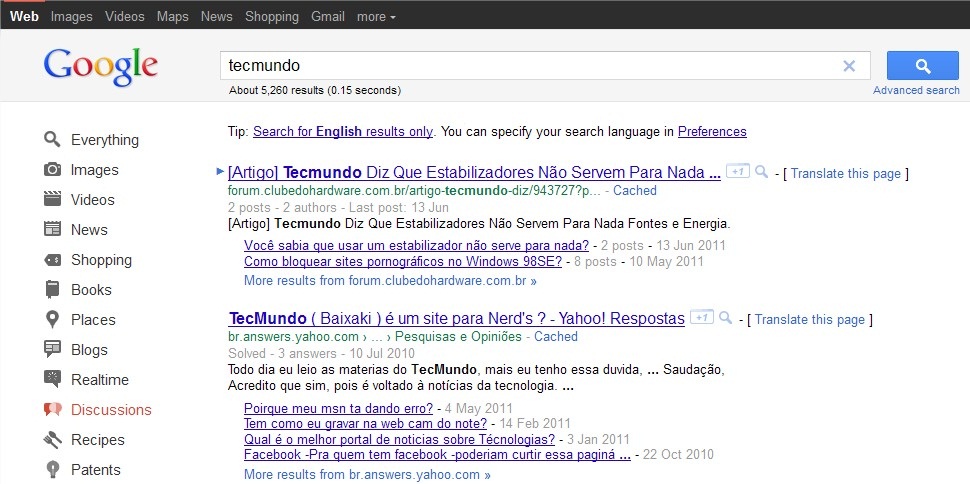Open Gmail from top navigation bar
This screenshot has width=970, height=484.
[x=328, y=17]
